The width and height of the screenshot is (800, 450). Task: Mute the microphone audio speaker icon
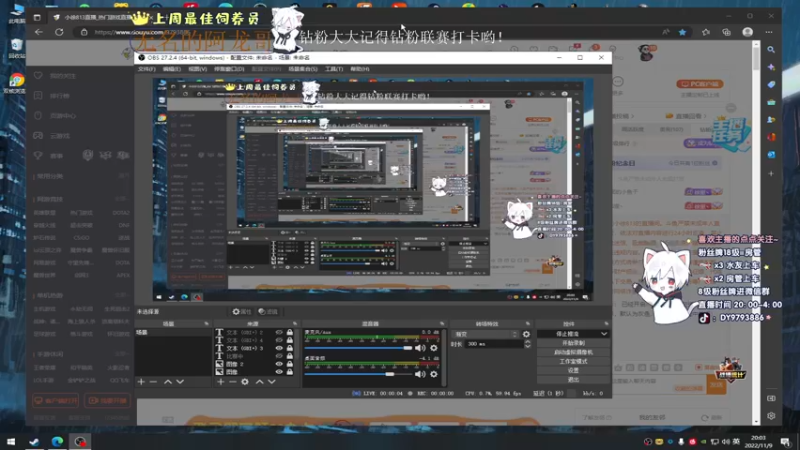click(420, 348)
